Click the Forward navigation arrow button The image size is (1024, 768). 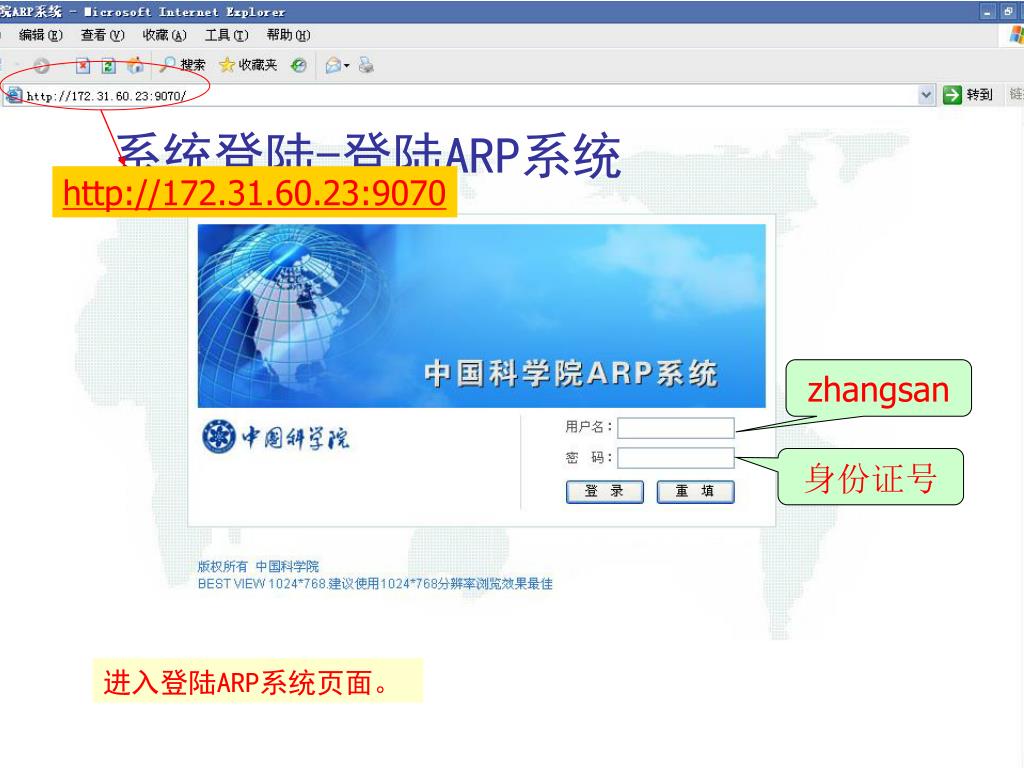click(x=41, y=65)
